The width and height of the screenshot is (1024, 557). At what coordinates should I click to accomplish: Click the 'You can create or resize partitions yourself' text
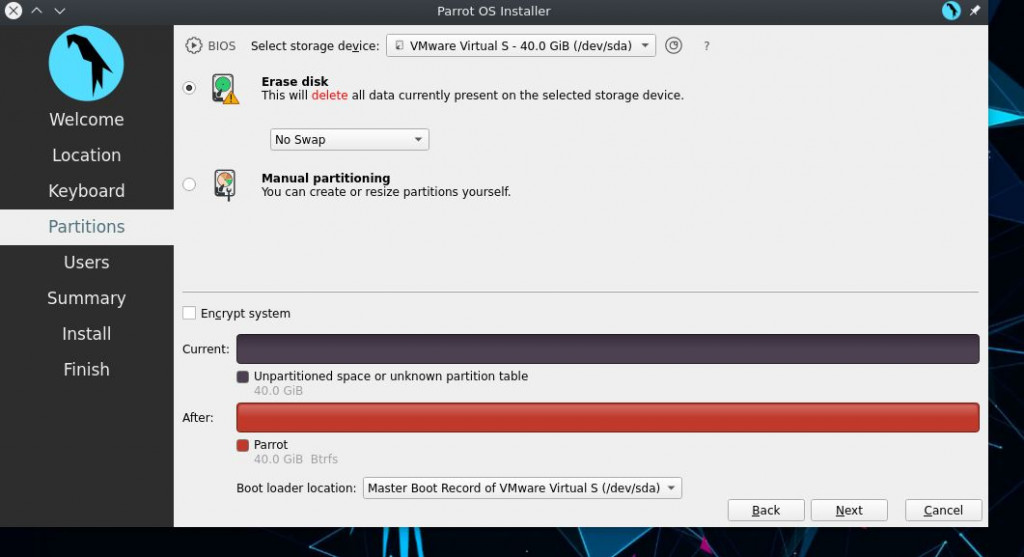pyautogui.click(x=385, y=192)
